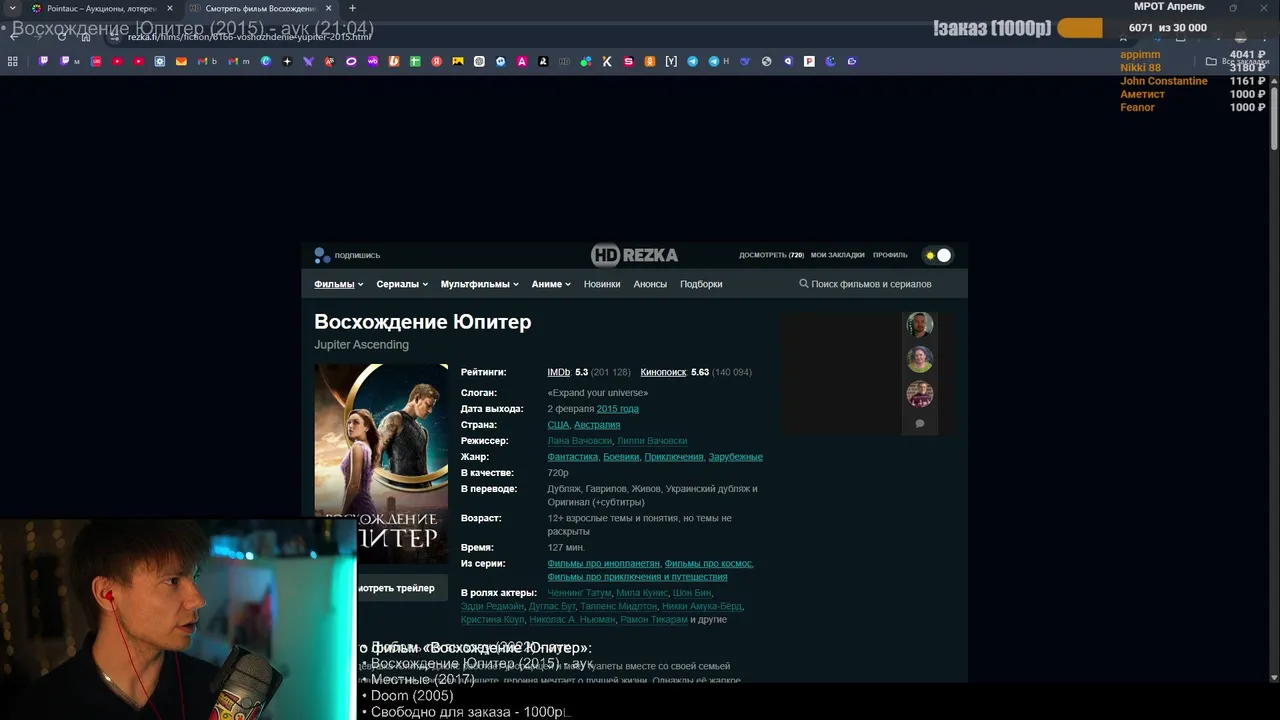
Task: Open the 'Фантастика' genre link
Action: (572, 457)
